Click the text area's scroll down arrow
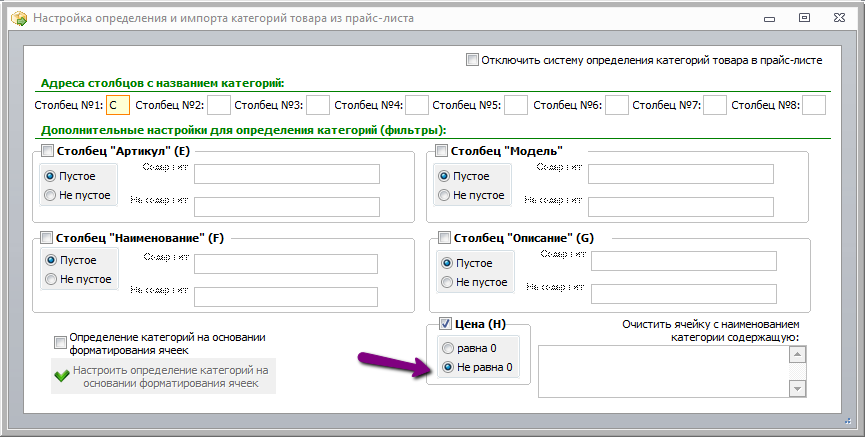 797,388
